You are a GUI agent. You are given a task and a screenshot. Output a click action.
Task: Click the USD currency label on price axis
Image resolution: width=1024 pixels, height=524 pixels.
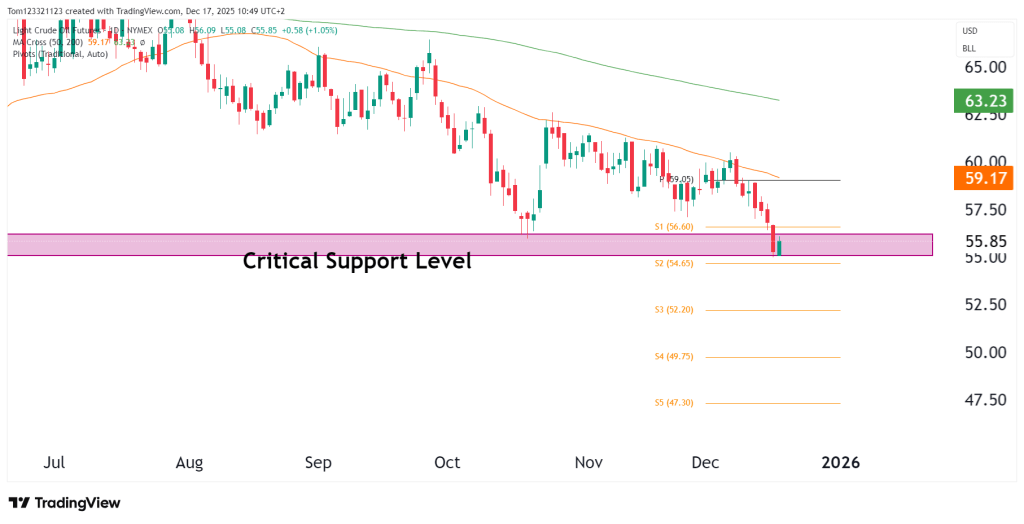tap(969, 31)
